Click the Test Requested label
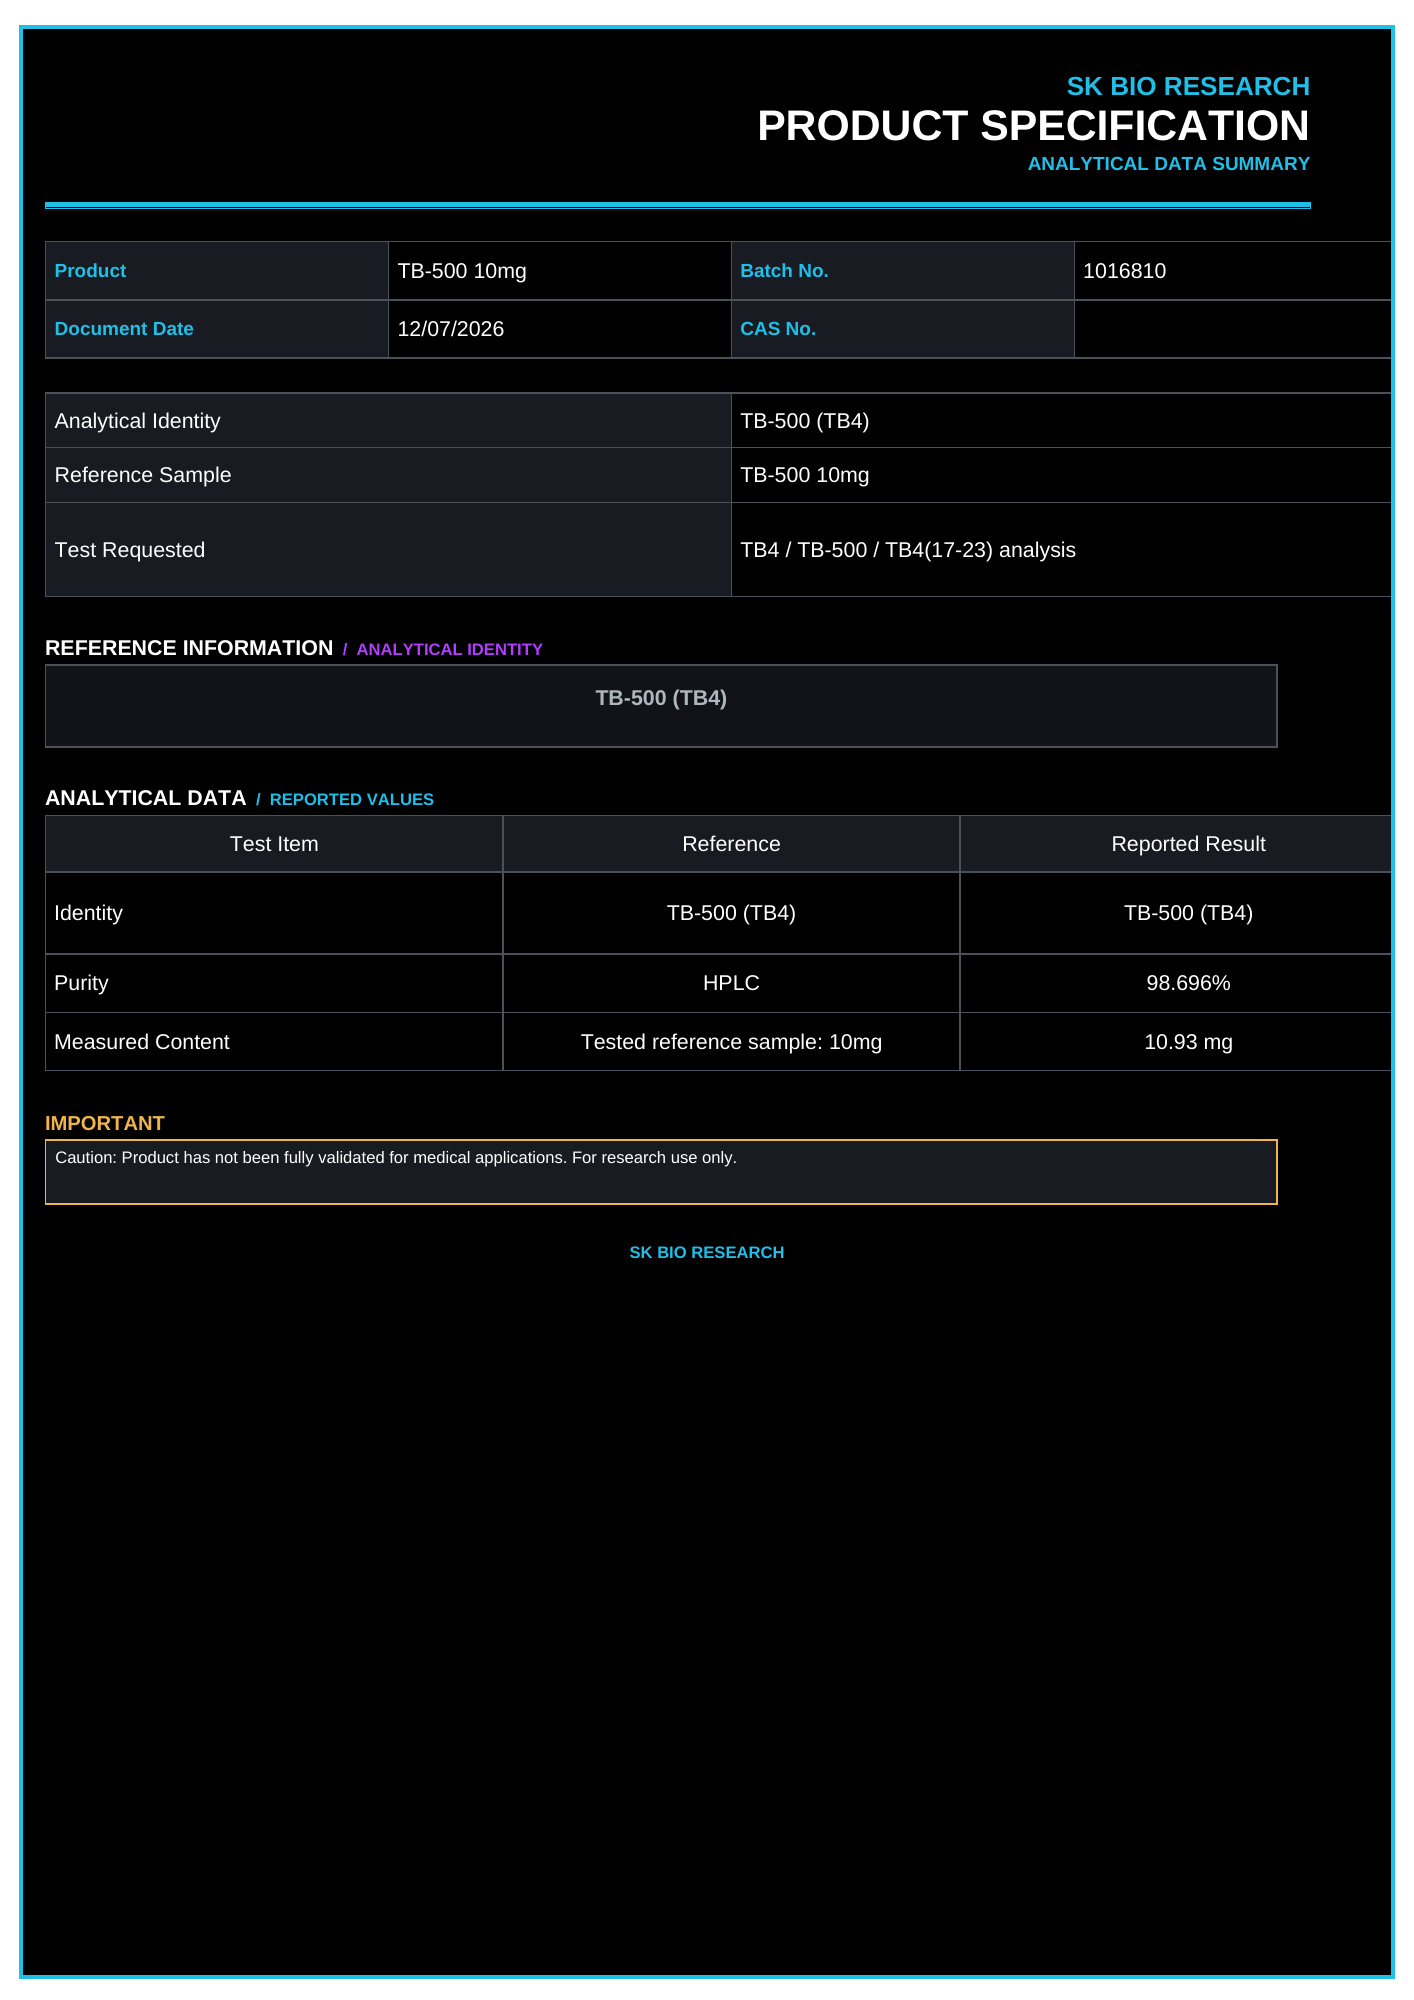Image resolution: width=1414 pixels, height=2000 pixels. coord(129,550)
